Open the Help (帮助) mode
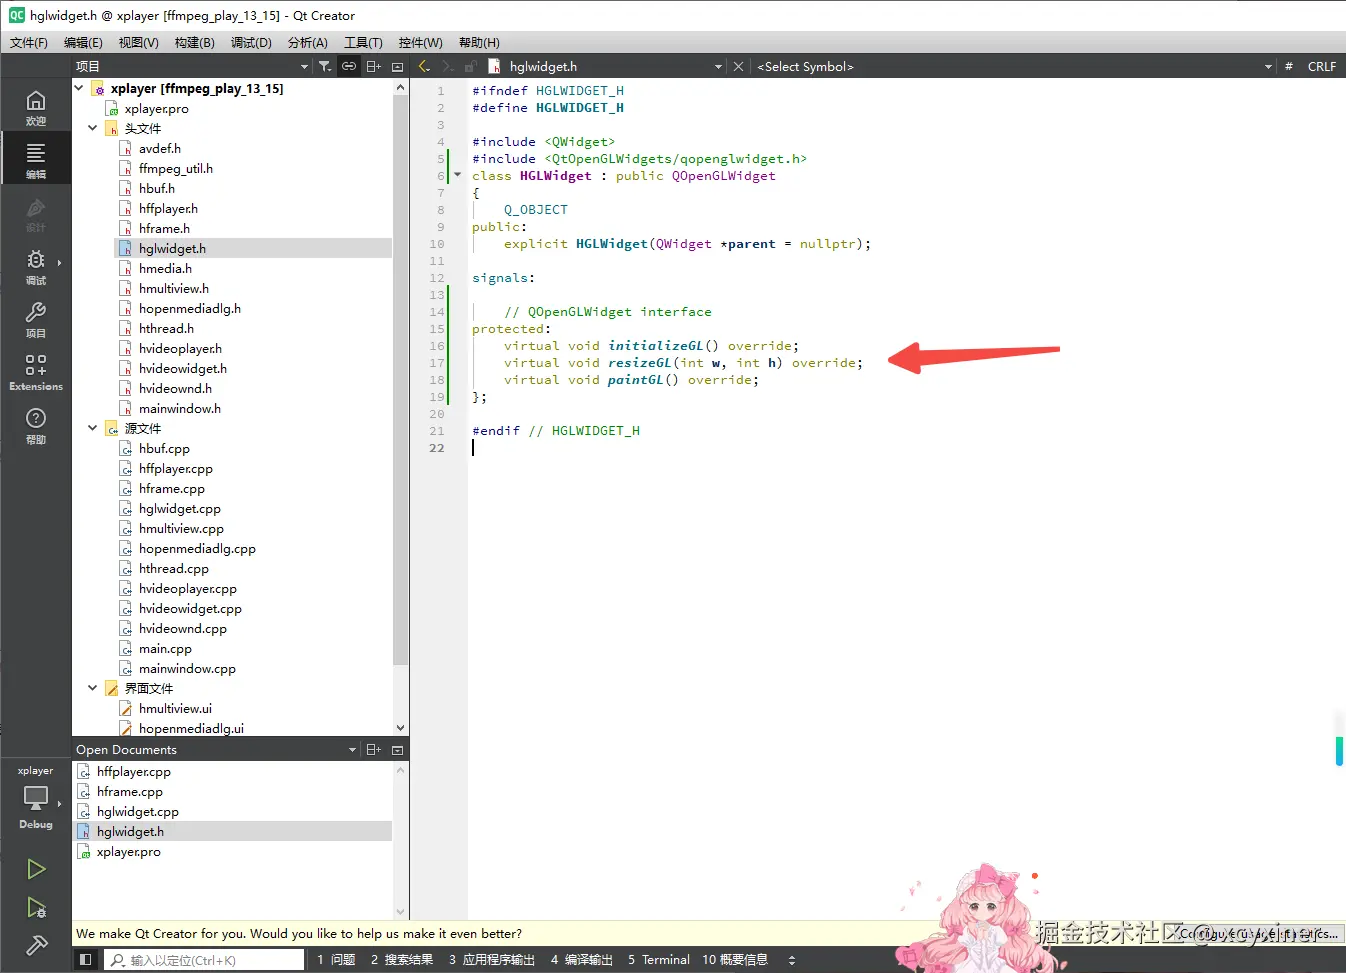The width and height of the screenshot is (1346, 973). 36,426
